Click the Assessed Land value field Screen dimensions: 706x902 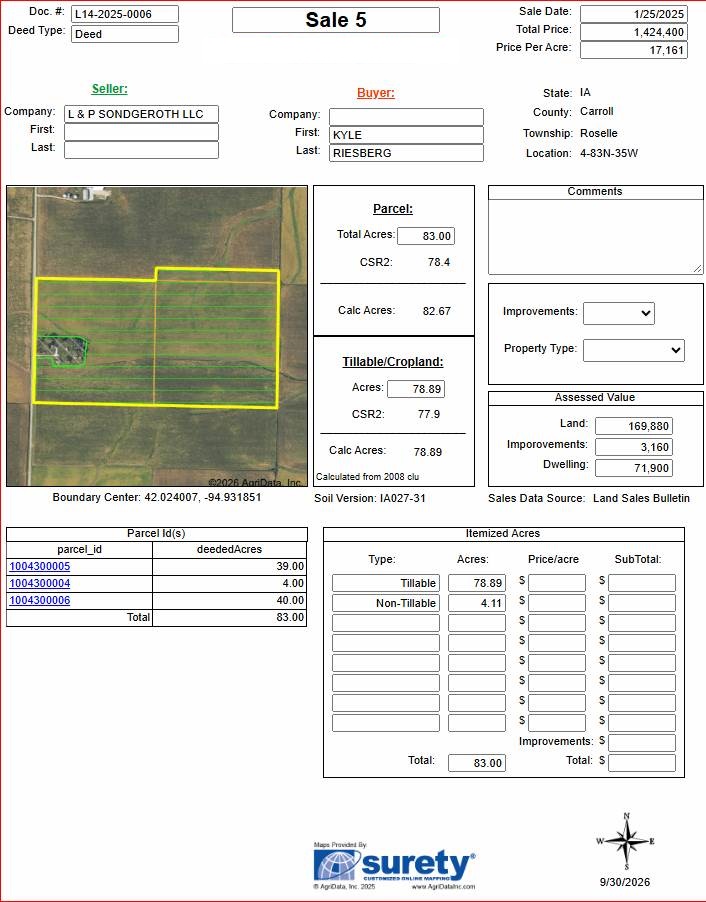pyautogui.click(x=634, y=426)
